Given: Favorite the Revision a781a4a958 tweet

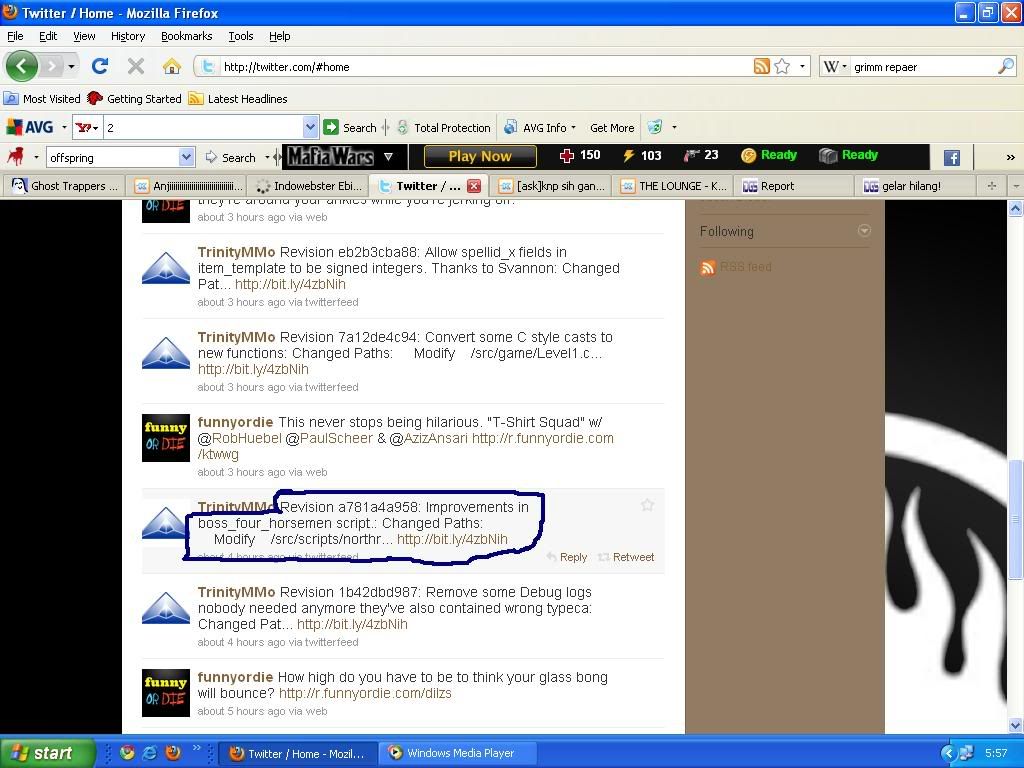Looking at the screenshot, I should pos(647,505).
